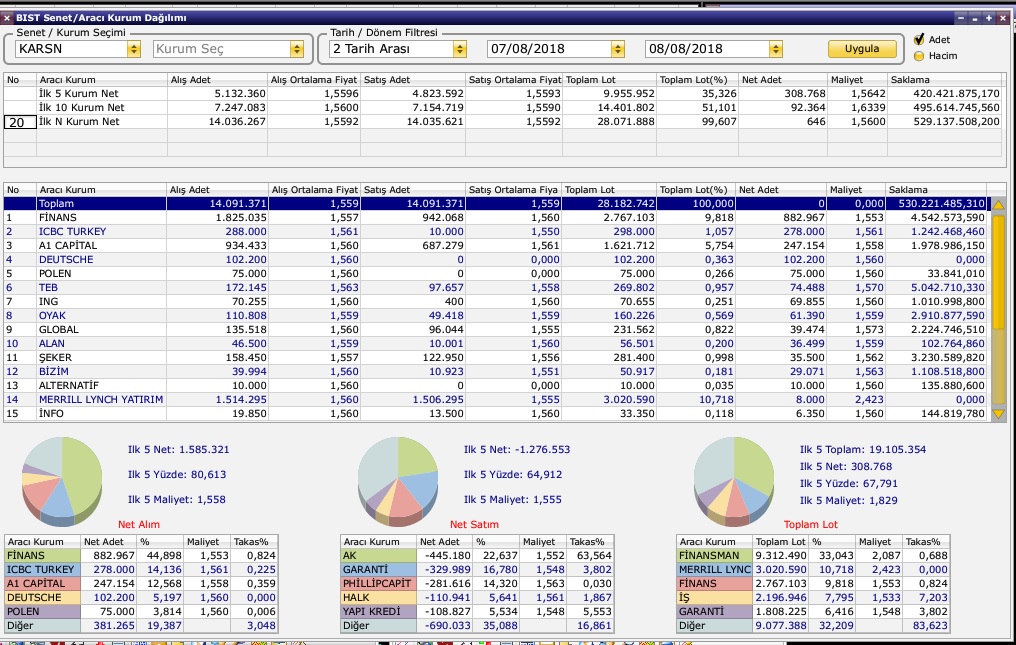1016x645 pixels.
Task: Click the İlk 5 Kurum Net summary row
Action: pyautogui.click(x=502, y=93)
